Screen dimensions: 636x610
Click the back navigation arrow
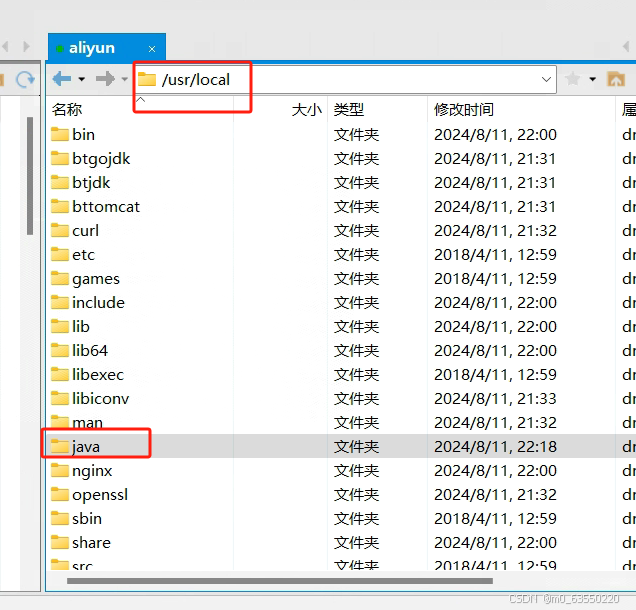[x=62, y=79]
